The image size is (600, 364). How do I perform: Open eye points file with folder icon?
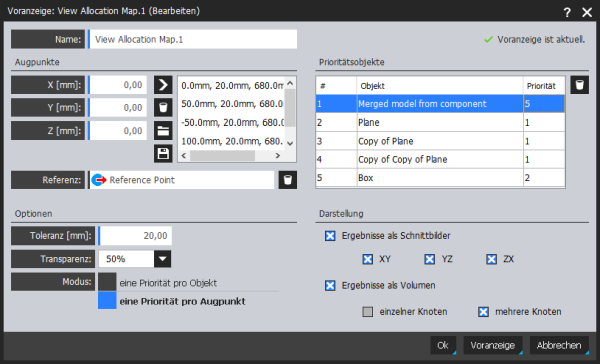tap(163, 131)
